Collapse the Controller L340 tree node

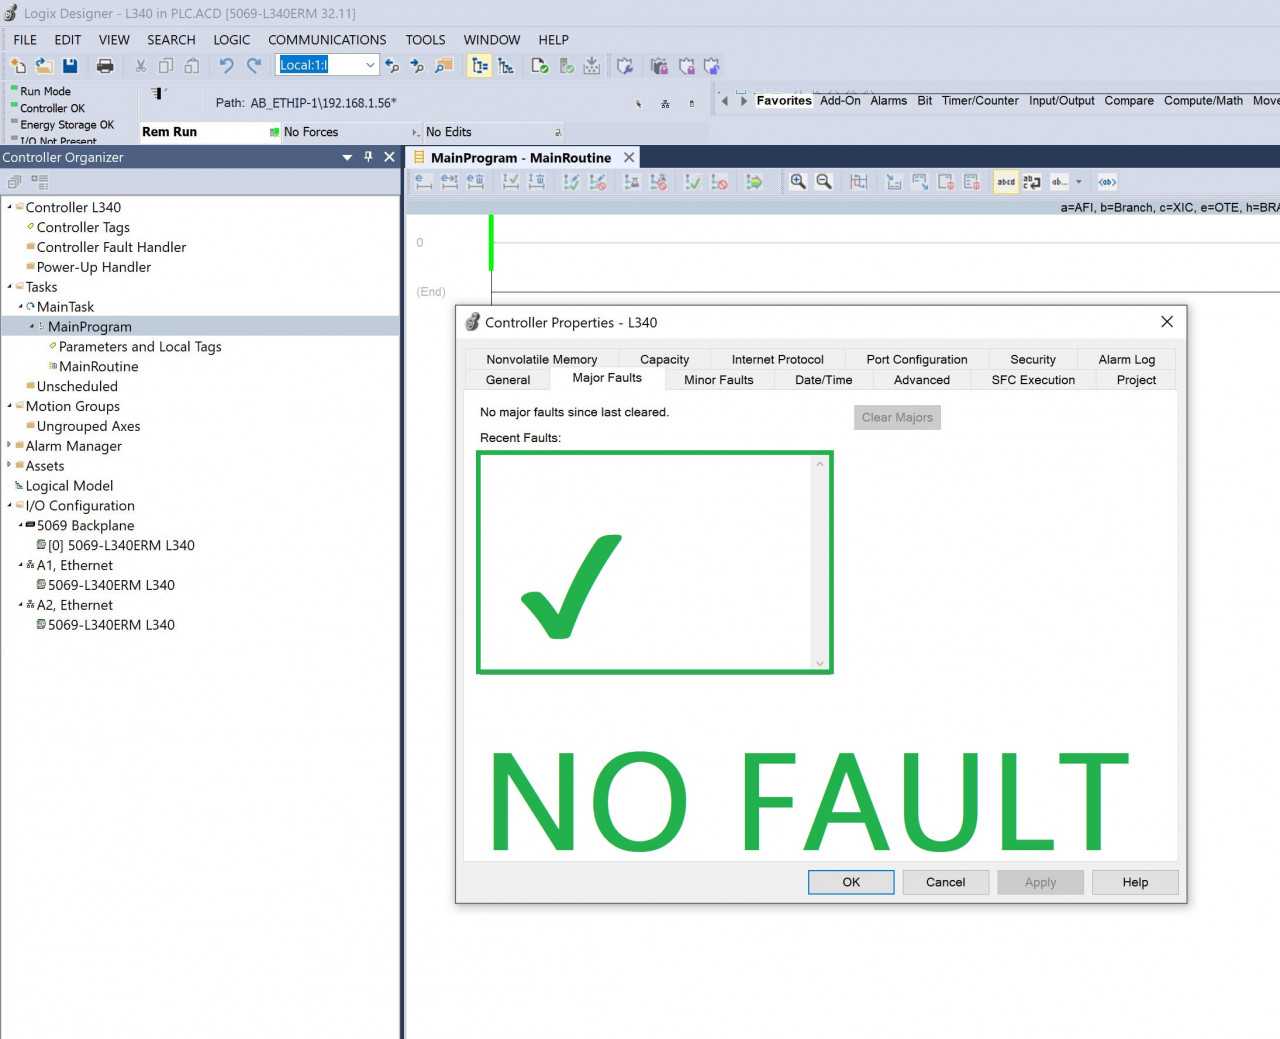(x=9, y=207)
